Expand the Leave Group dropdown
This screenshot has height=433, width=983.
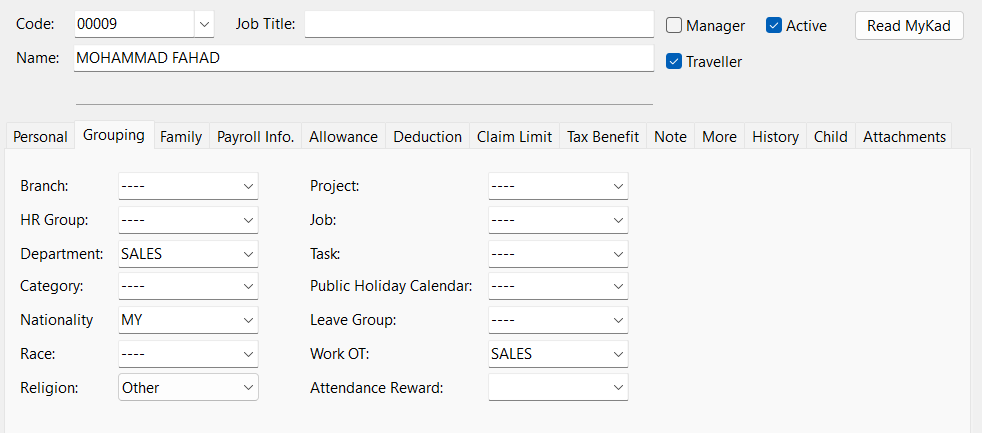click(617, 320)
